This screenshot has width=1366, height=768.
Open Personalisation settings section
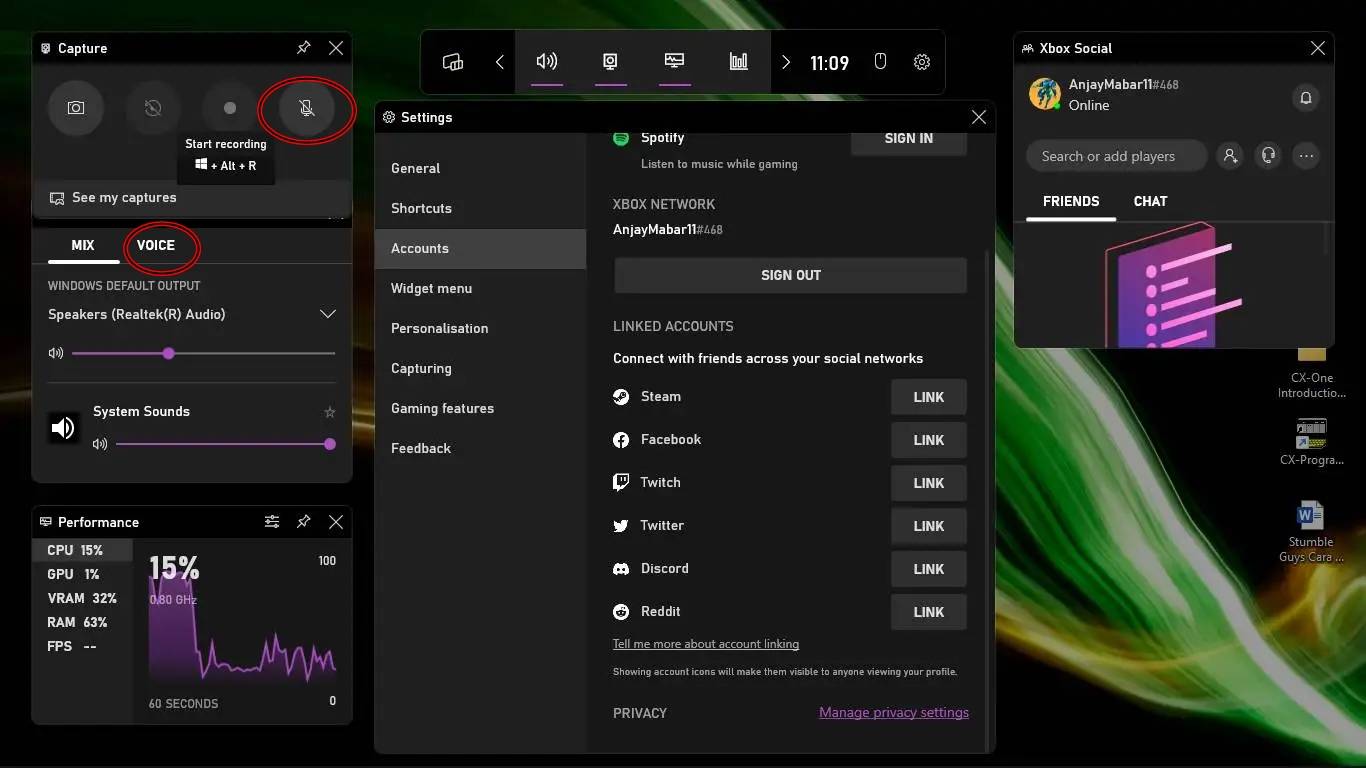[x=480, y=329]
